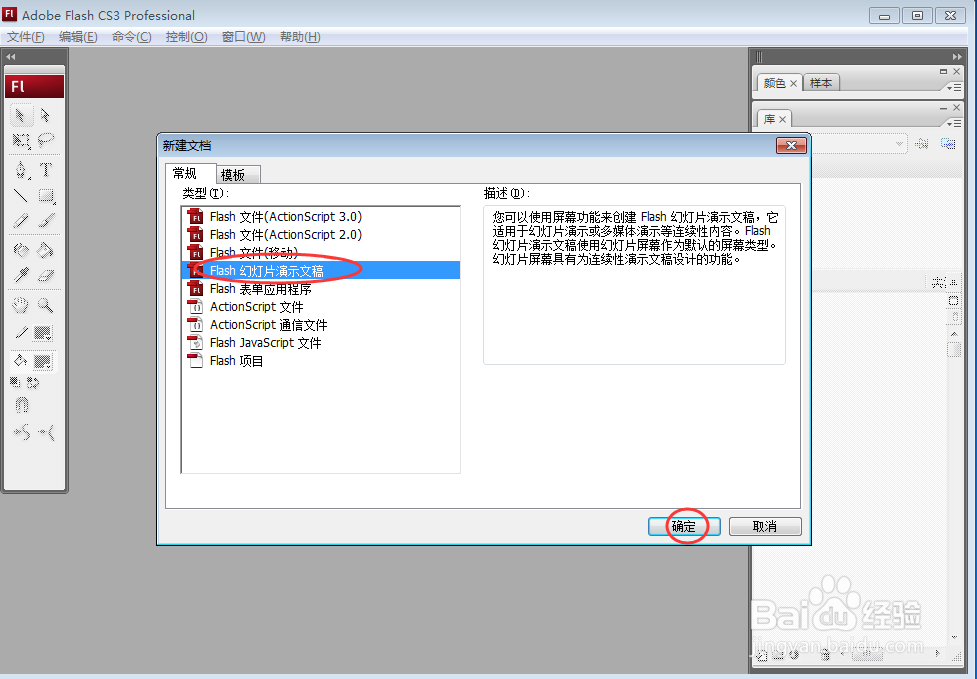The height and width of the screenshot is (679, 977).
Task: Switch to the 颜色 panel tab
Action: tap(774, 83)
